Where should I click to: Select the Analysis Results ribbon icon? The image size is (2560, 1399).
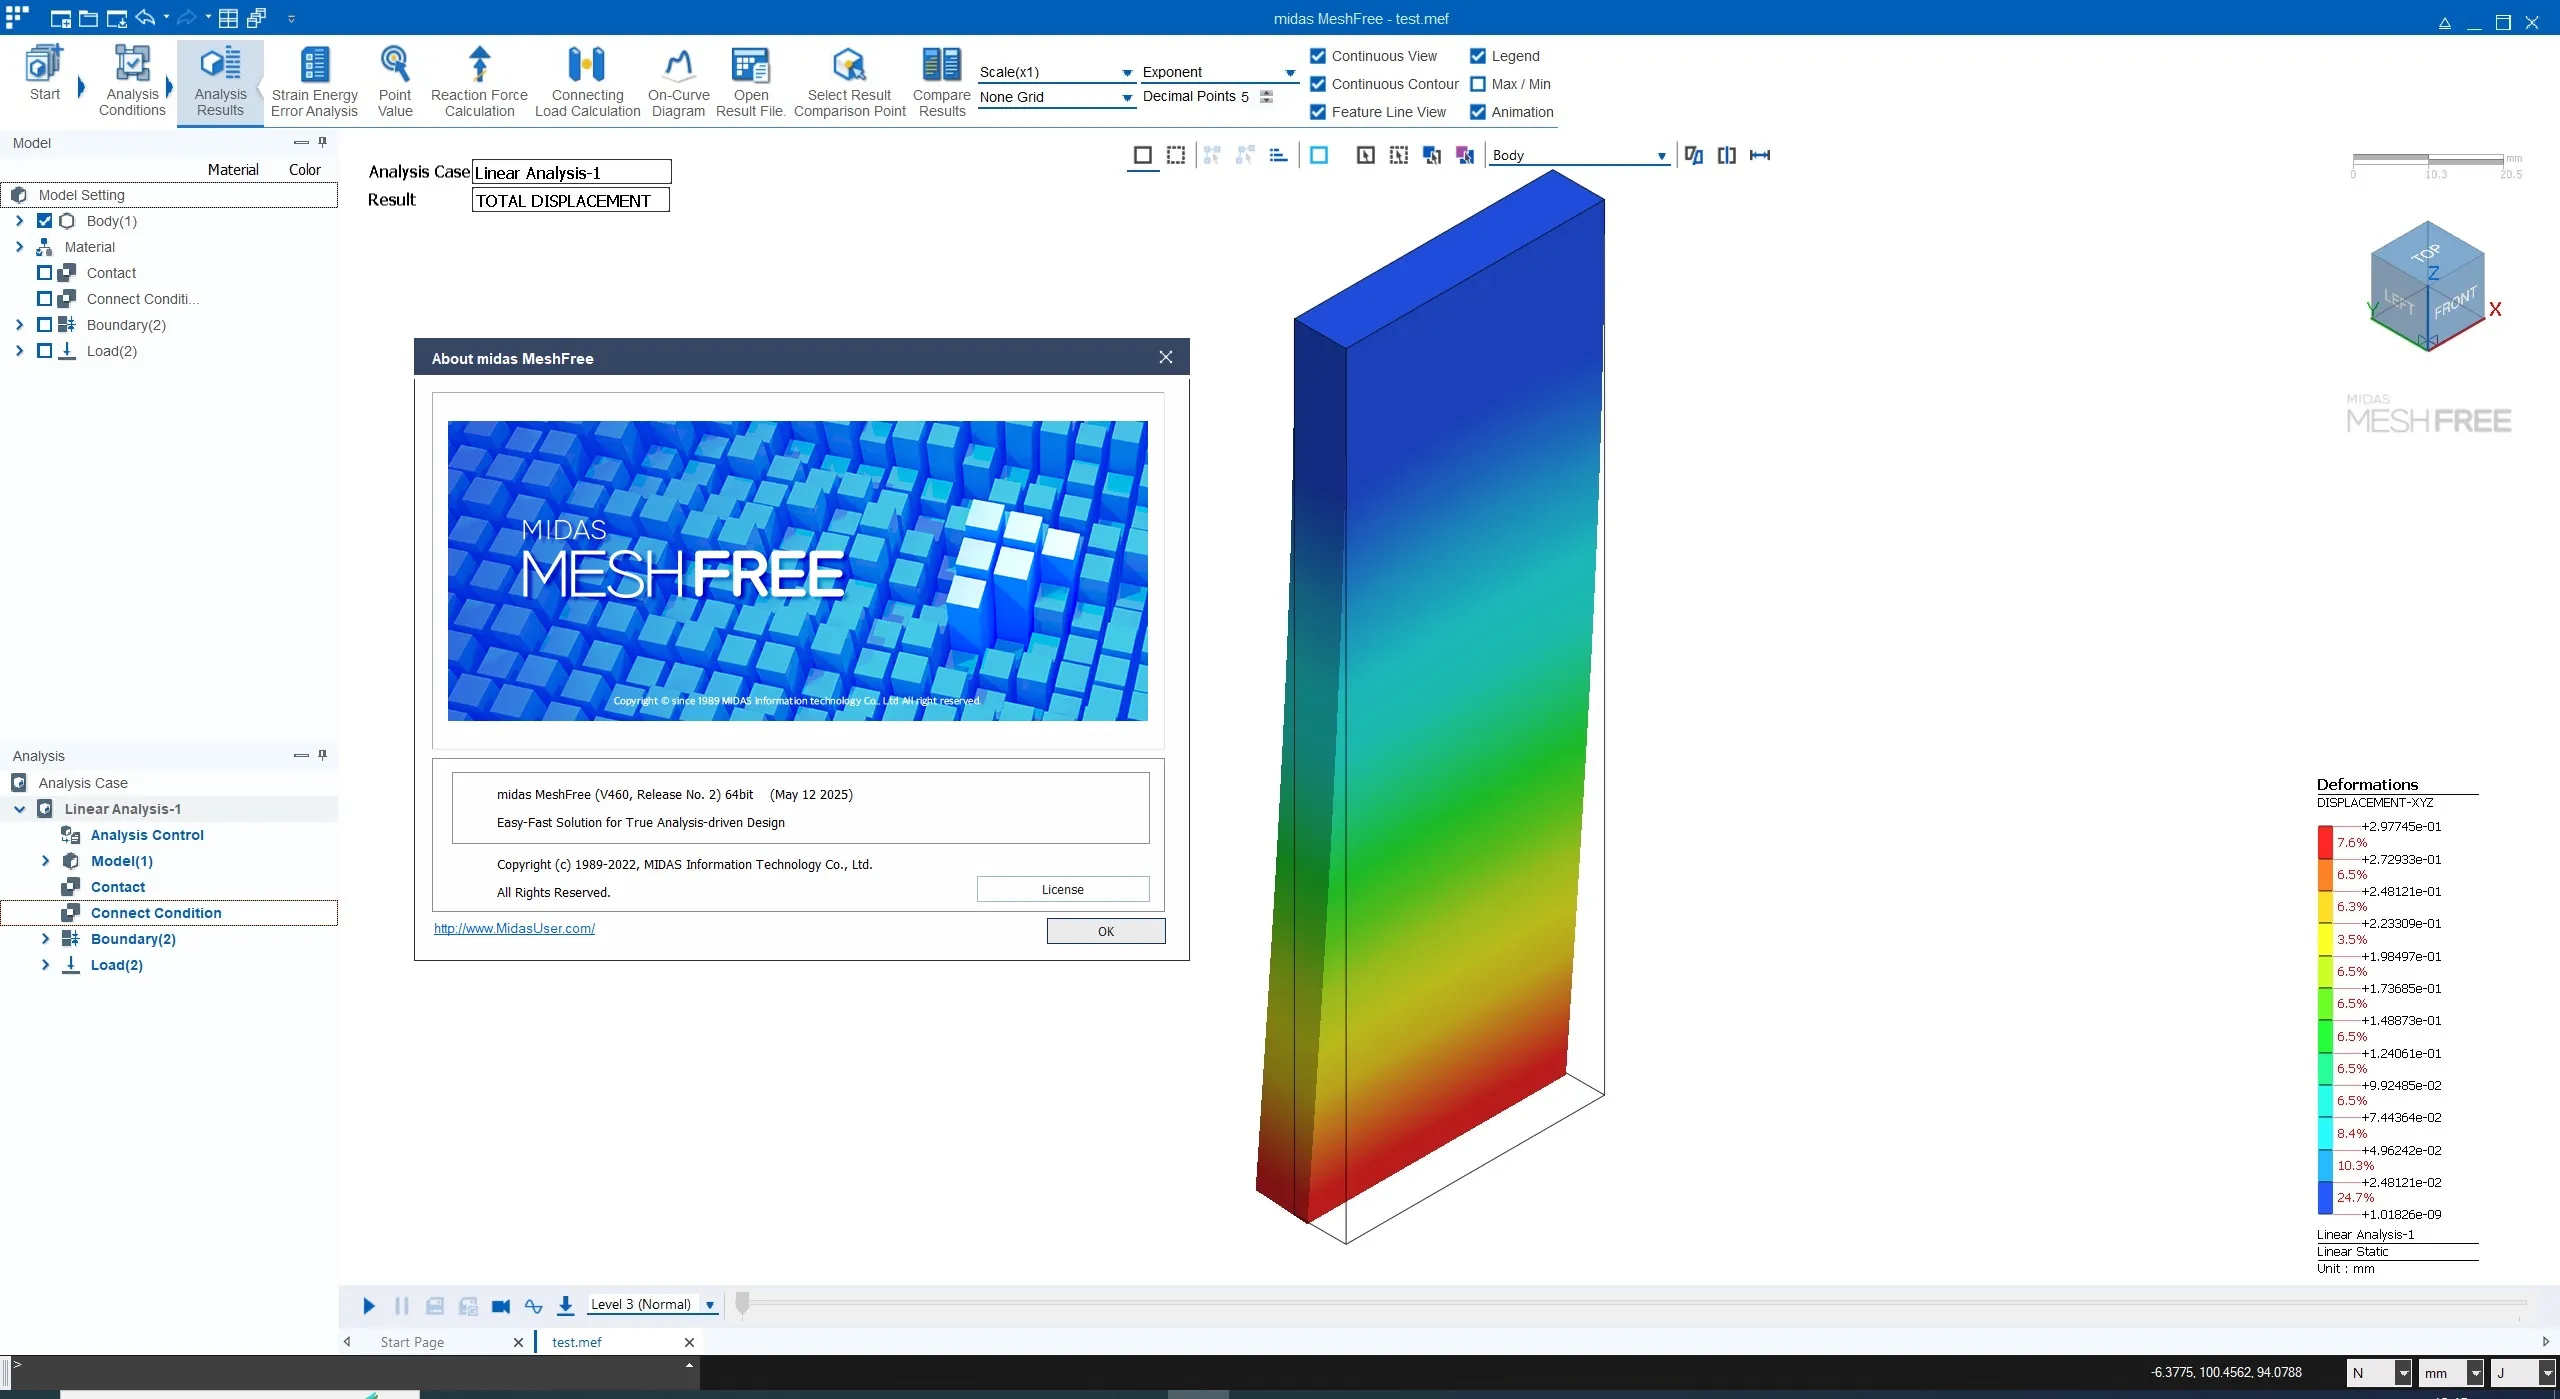220,82
